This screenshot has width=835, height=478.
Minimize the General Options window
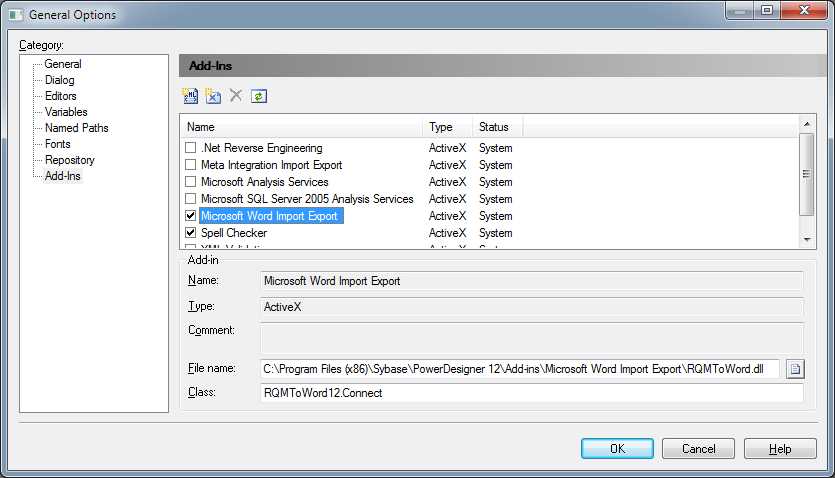(739, 11)
